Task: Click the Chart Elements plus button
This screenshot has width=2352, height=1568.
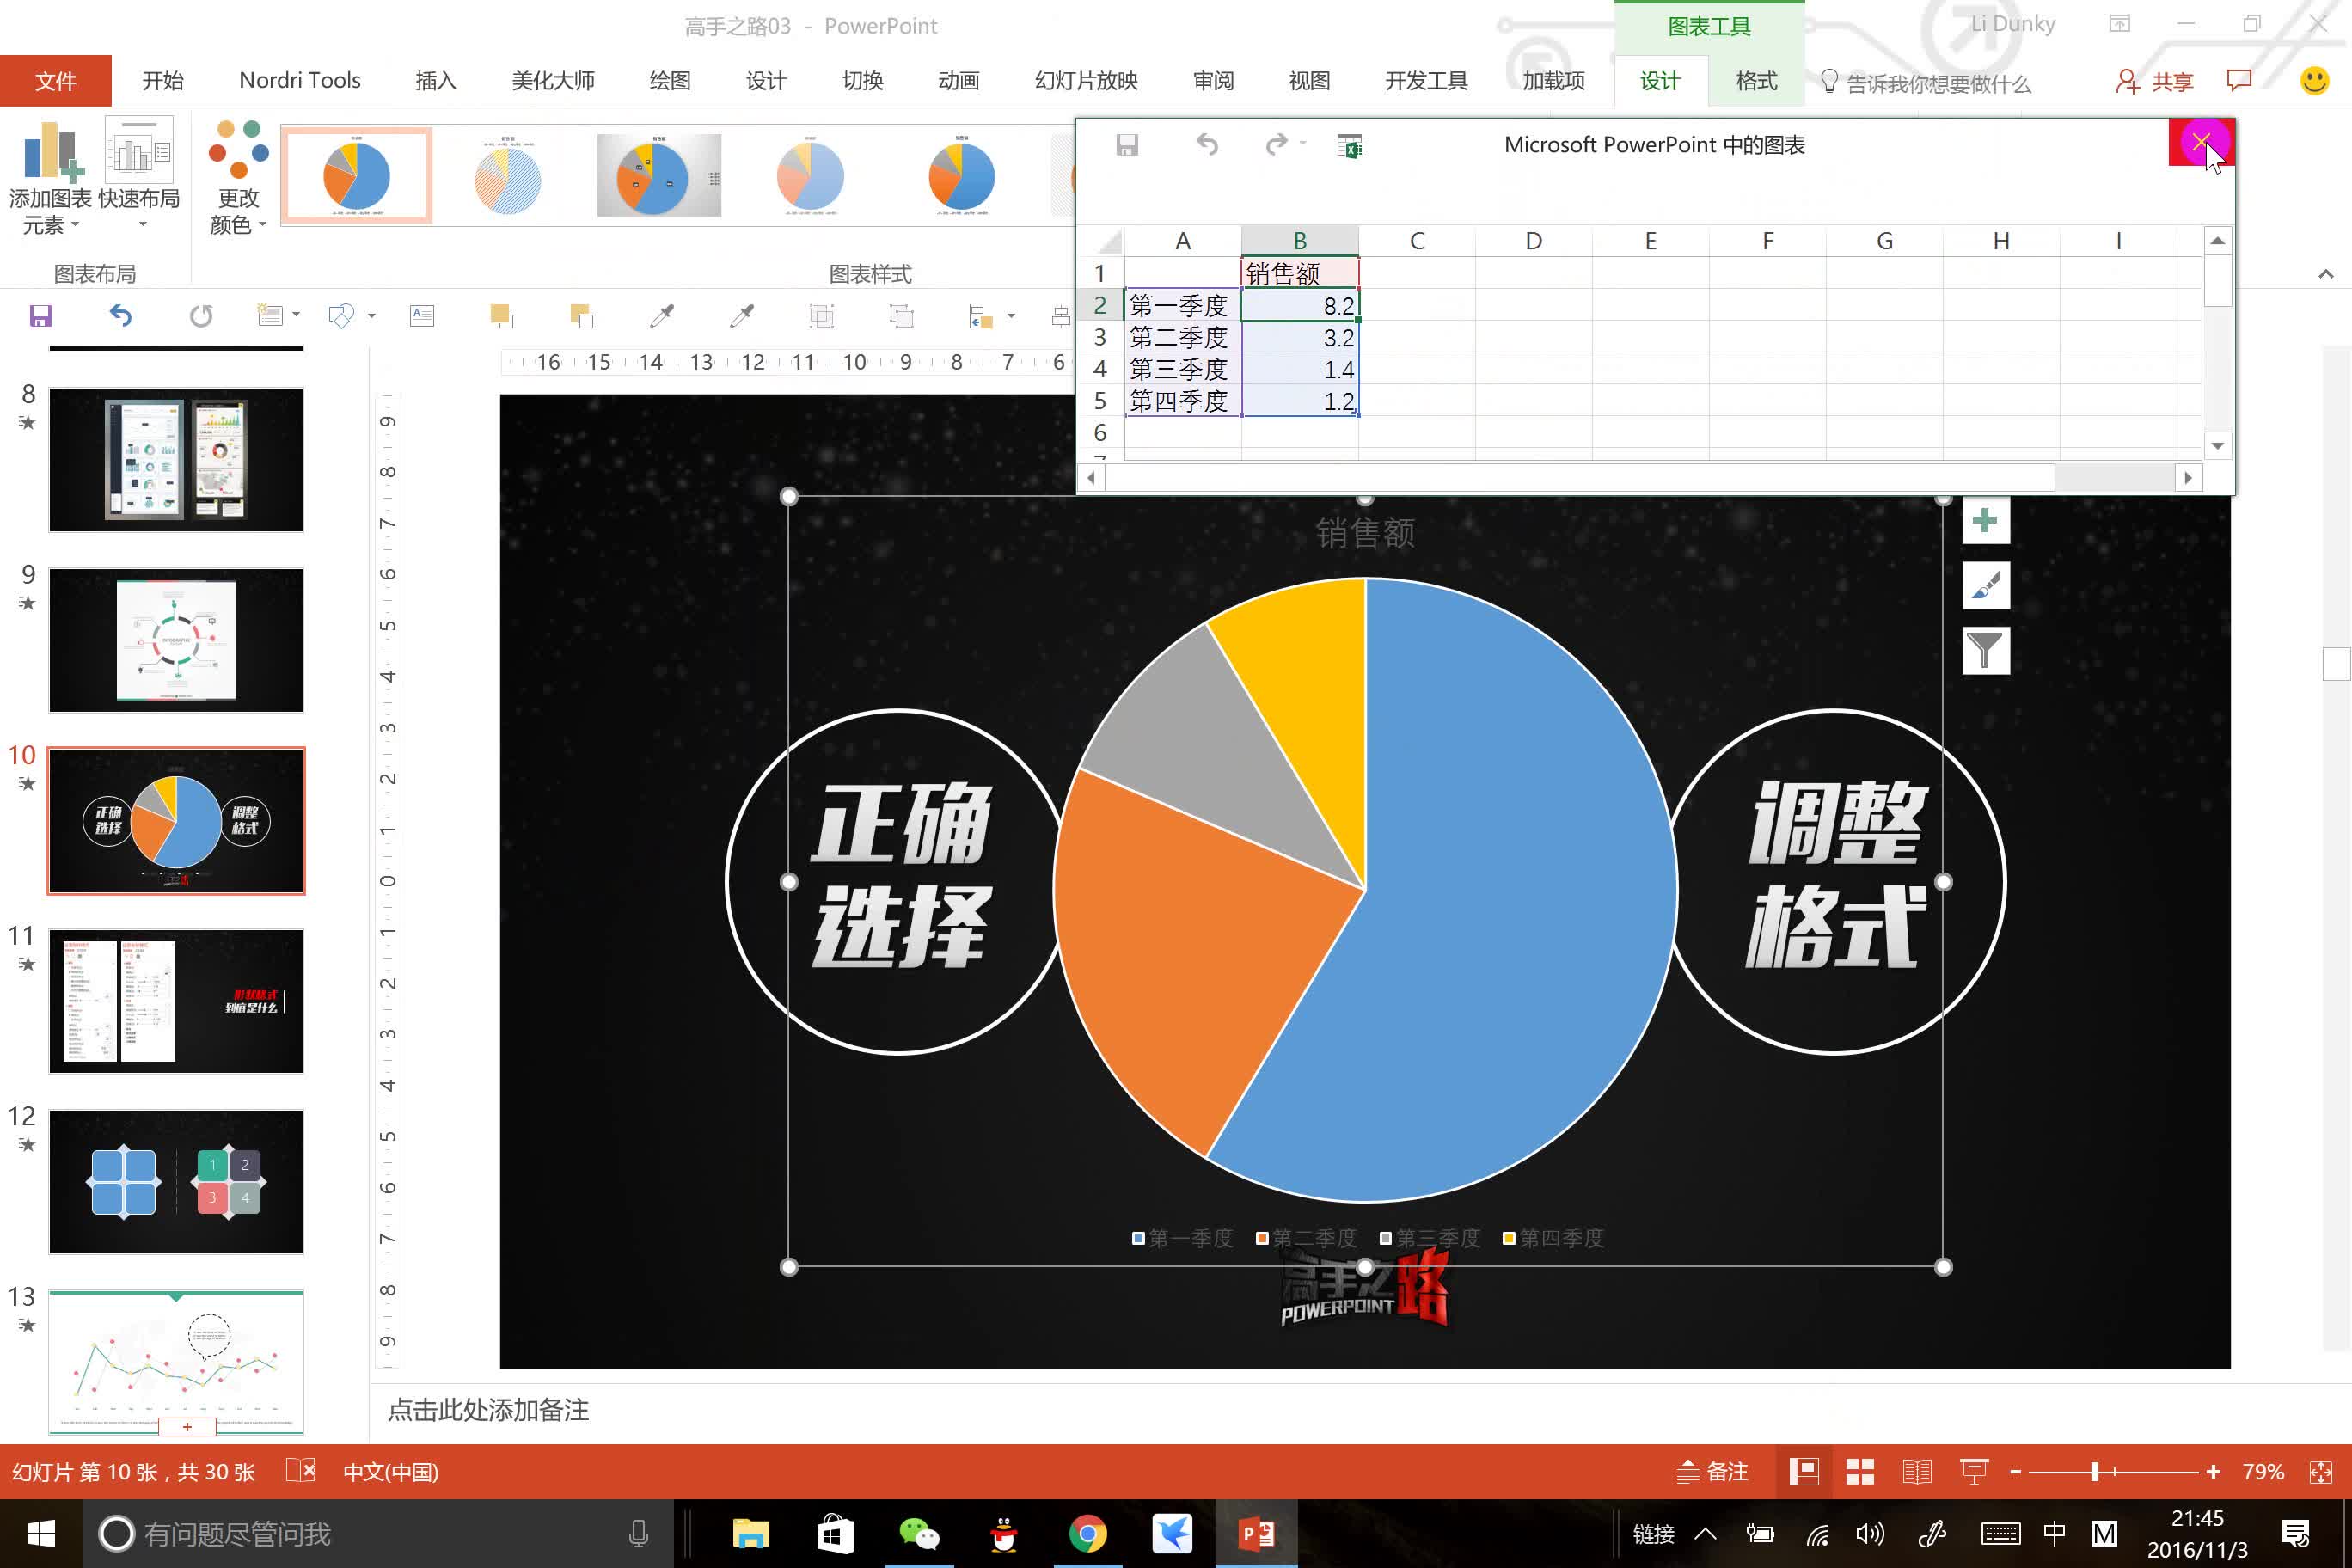Action: click(1985, 521)
